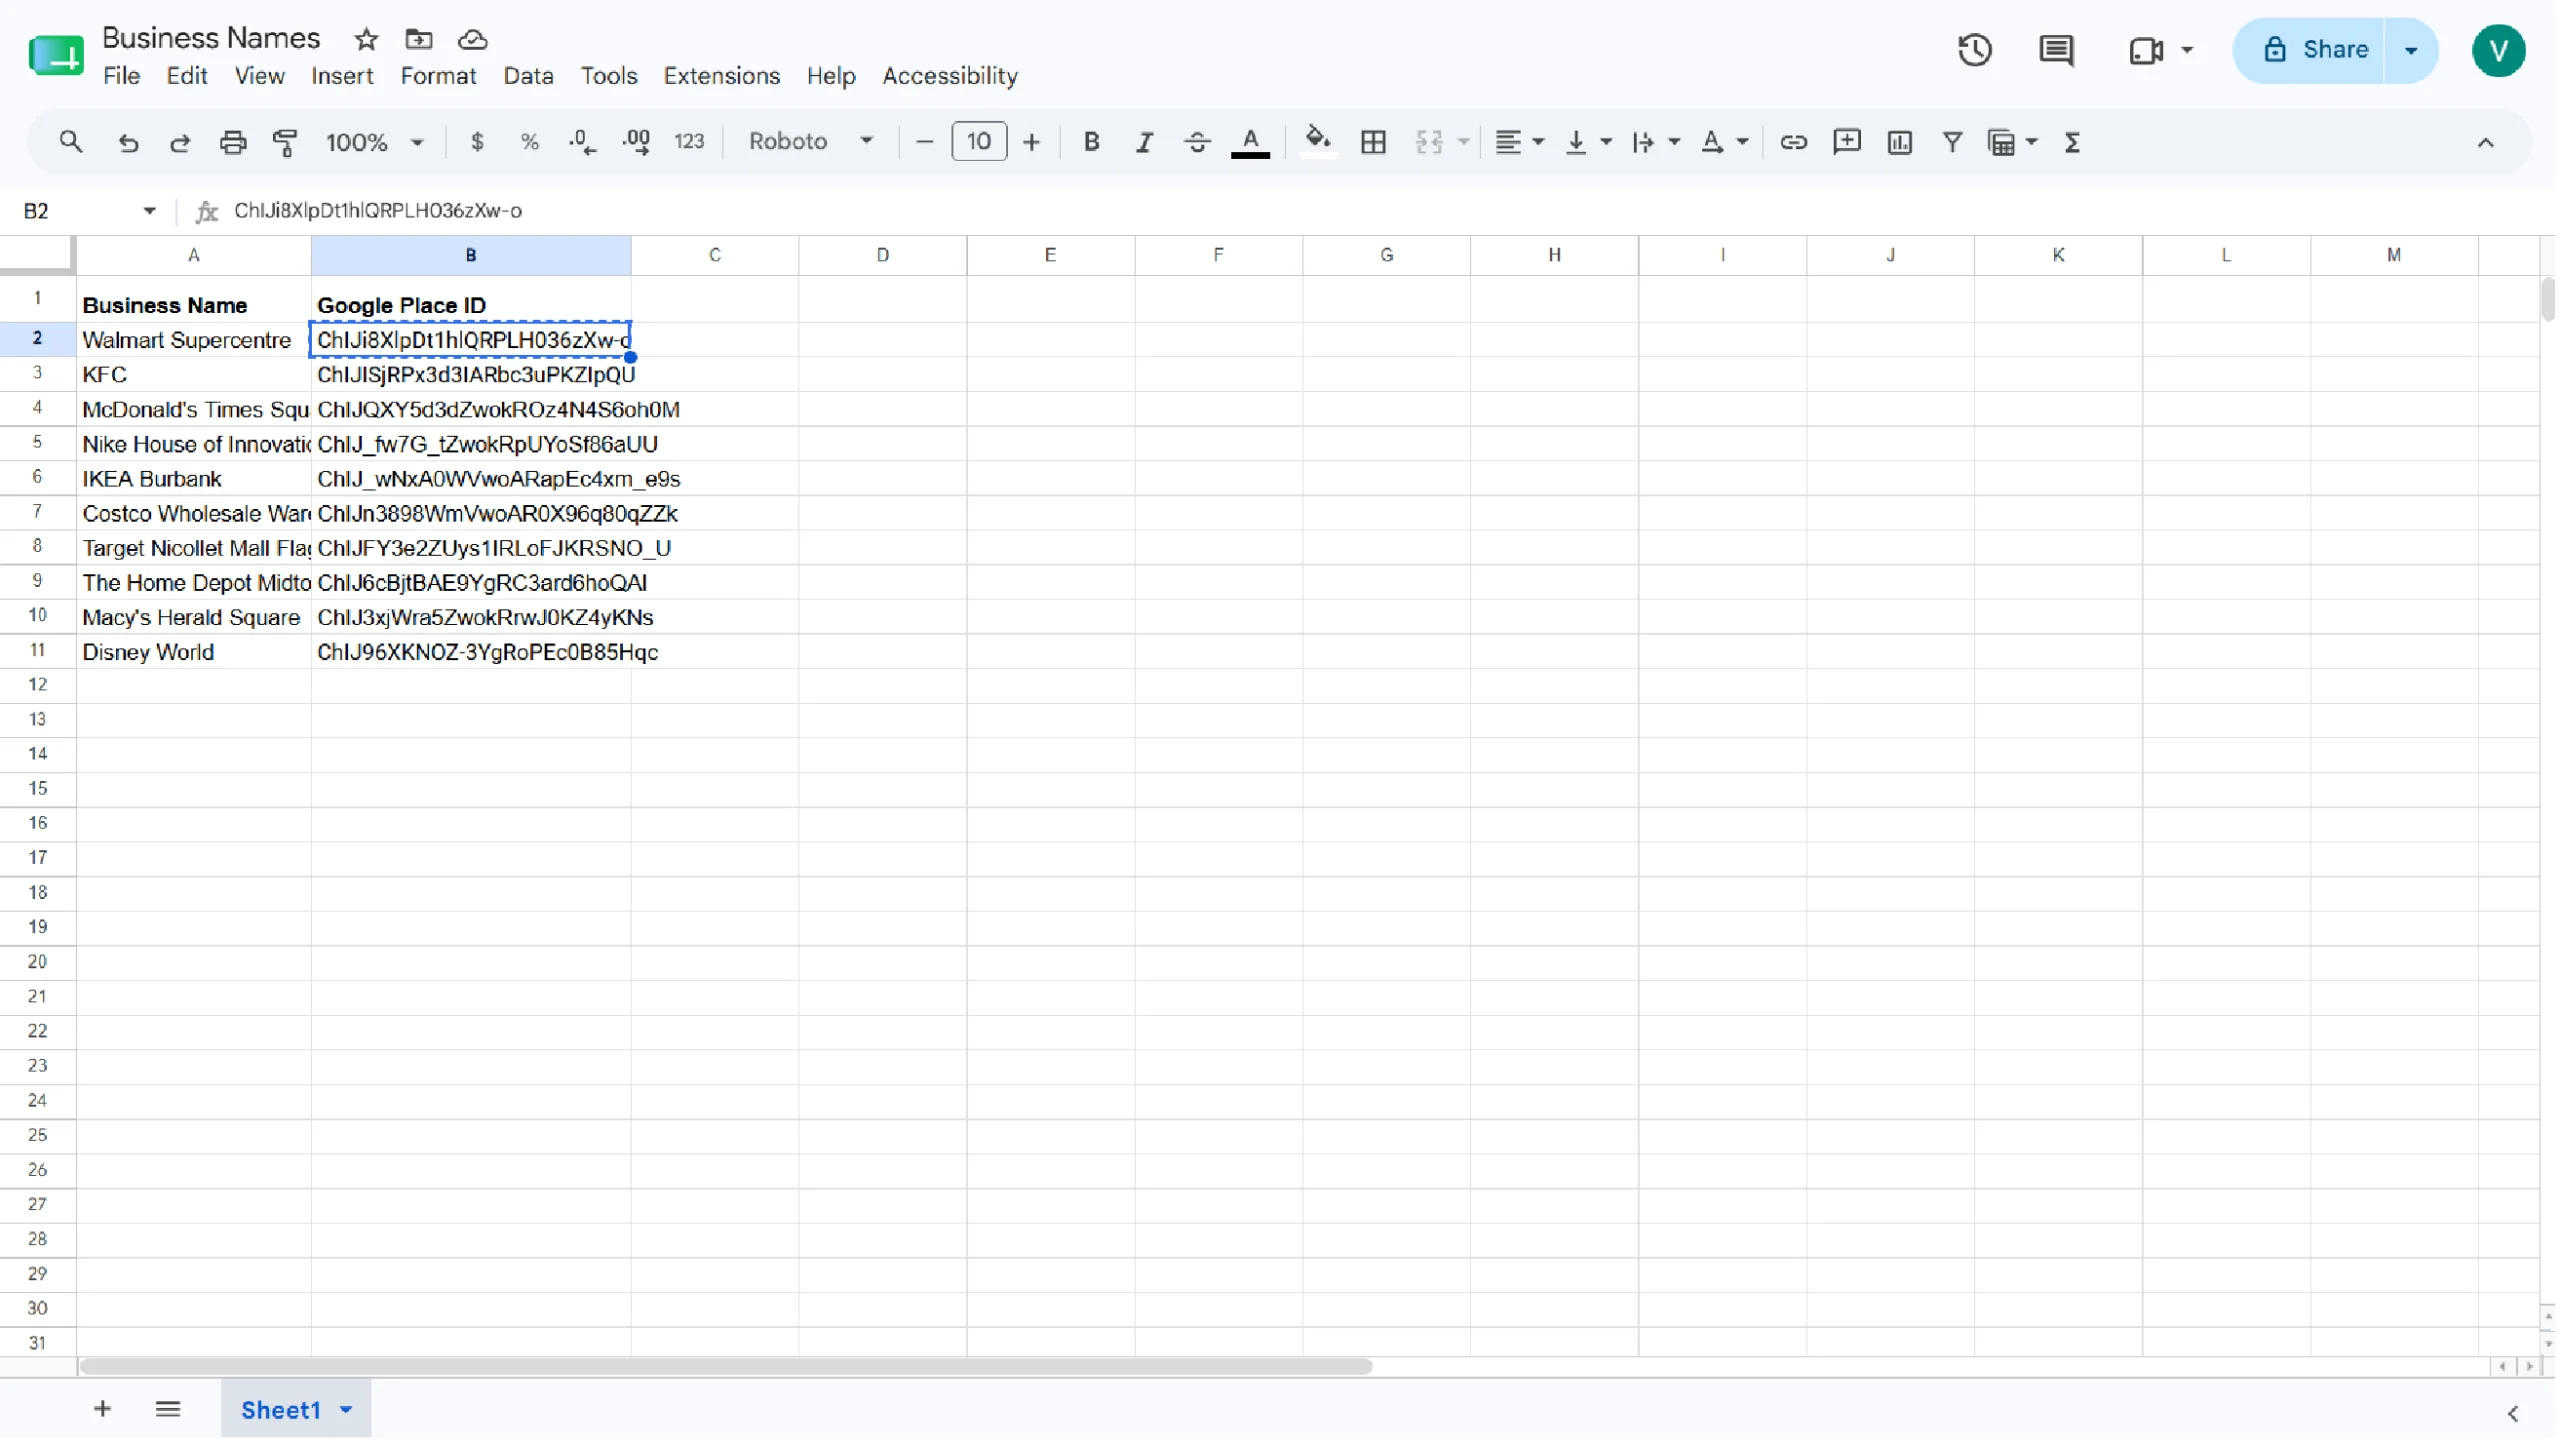Select column B header

click(x=471, y=255)
